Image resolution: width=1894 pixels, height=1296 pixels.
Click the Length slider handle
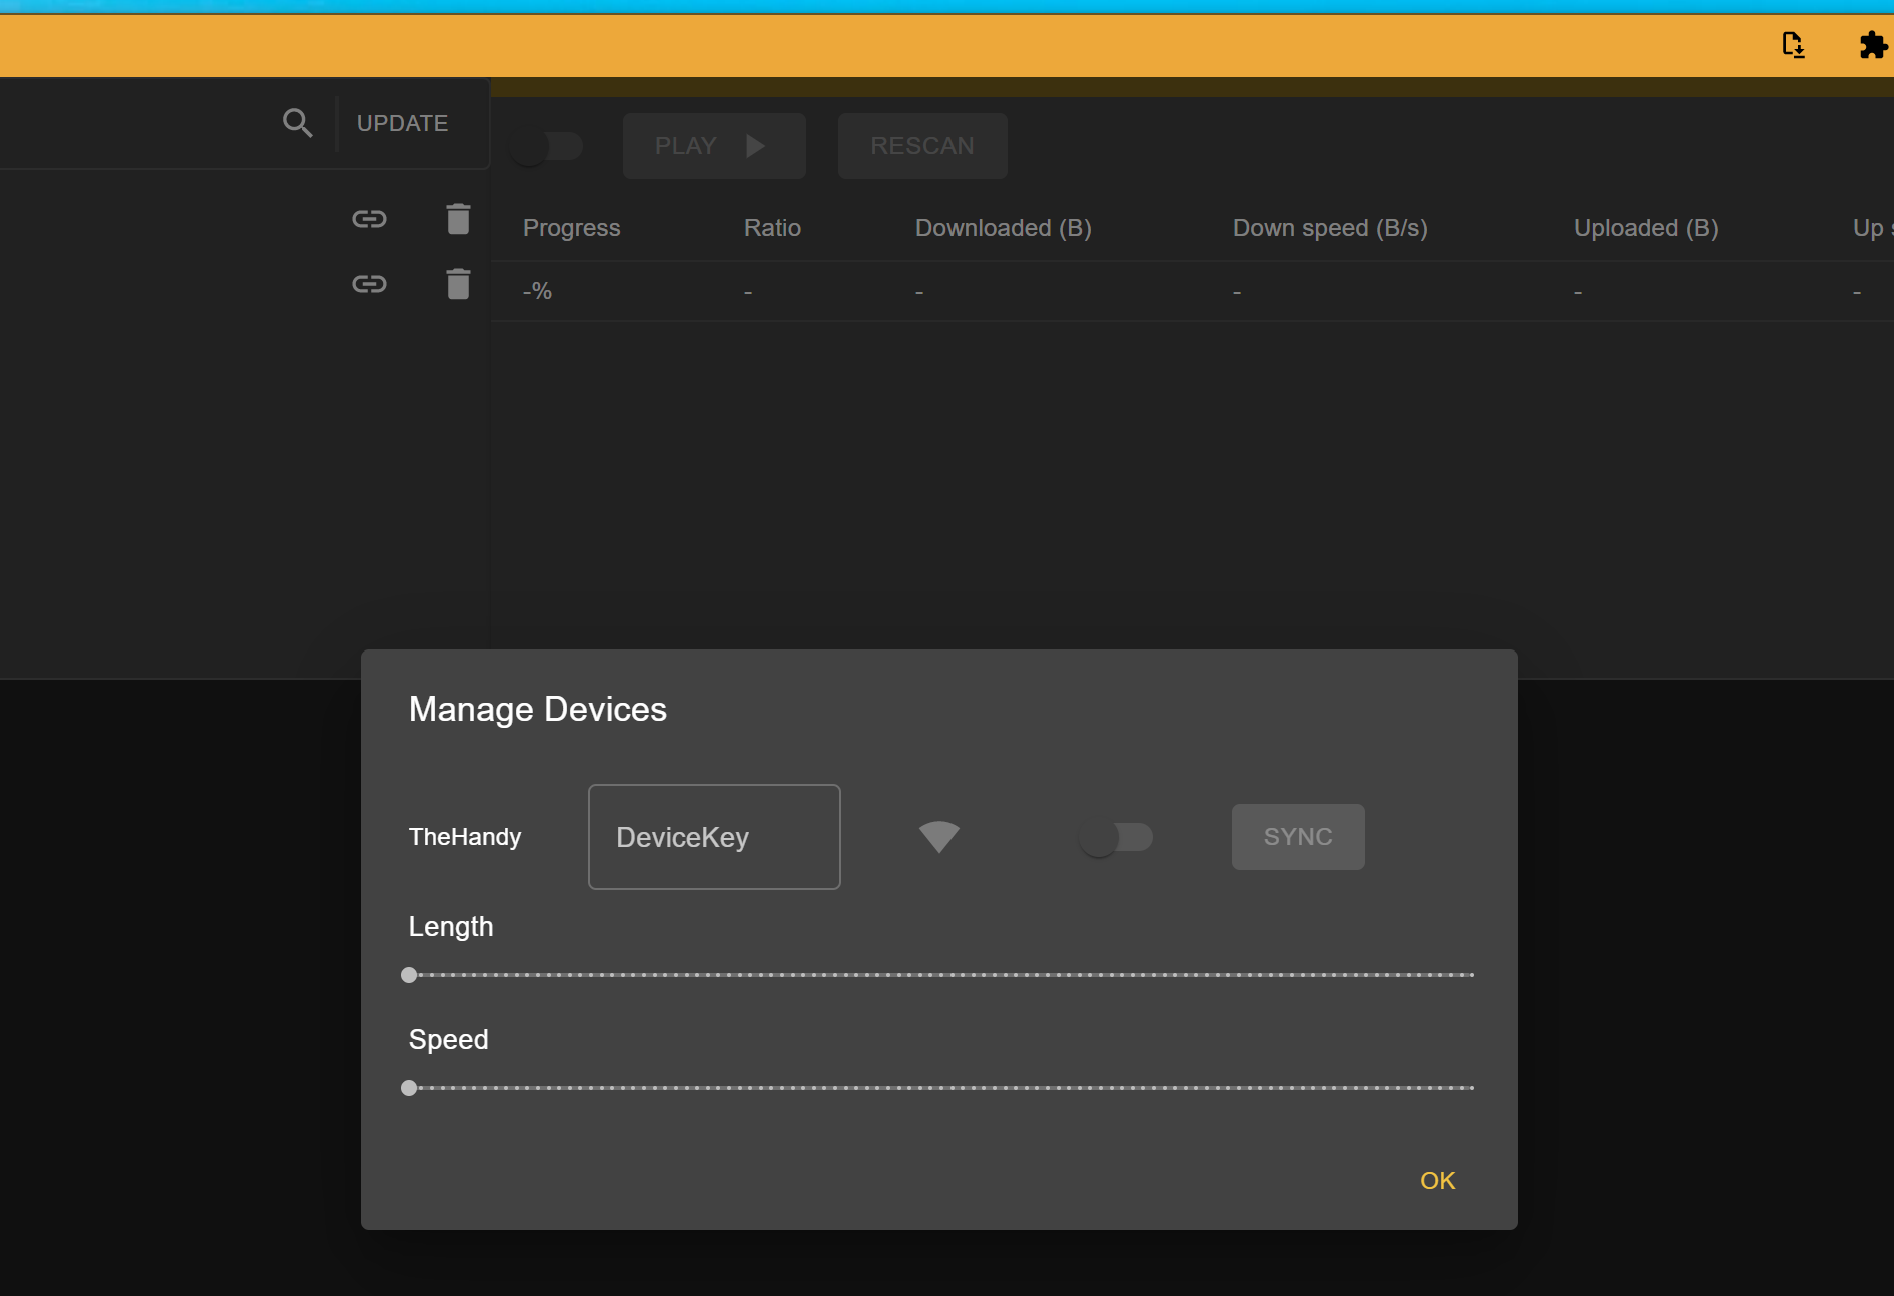409,975
